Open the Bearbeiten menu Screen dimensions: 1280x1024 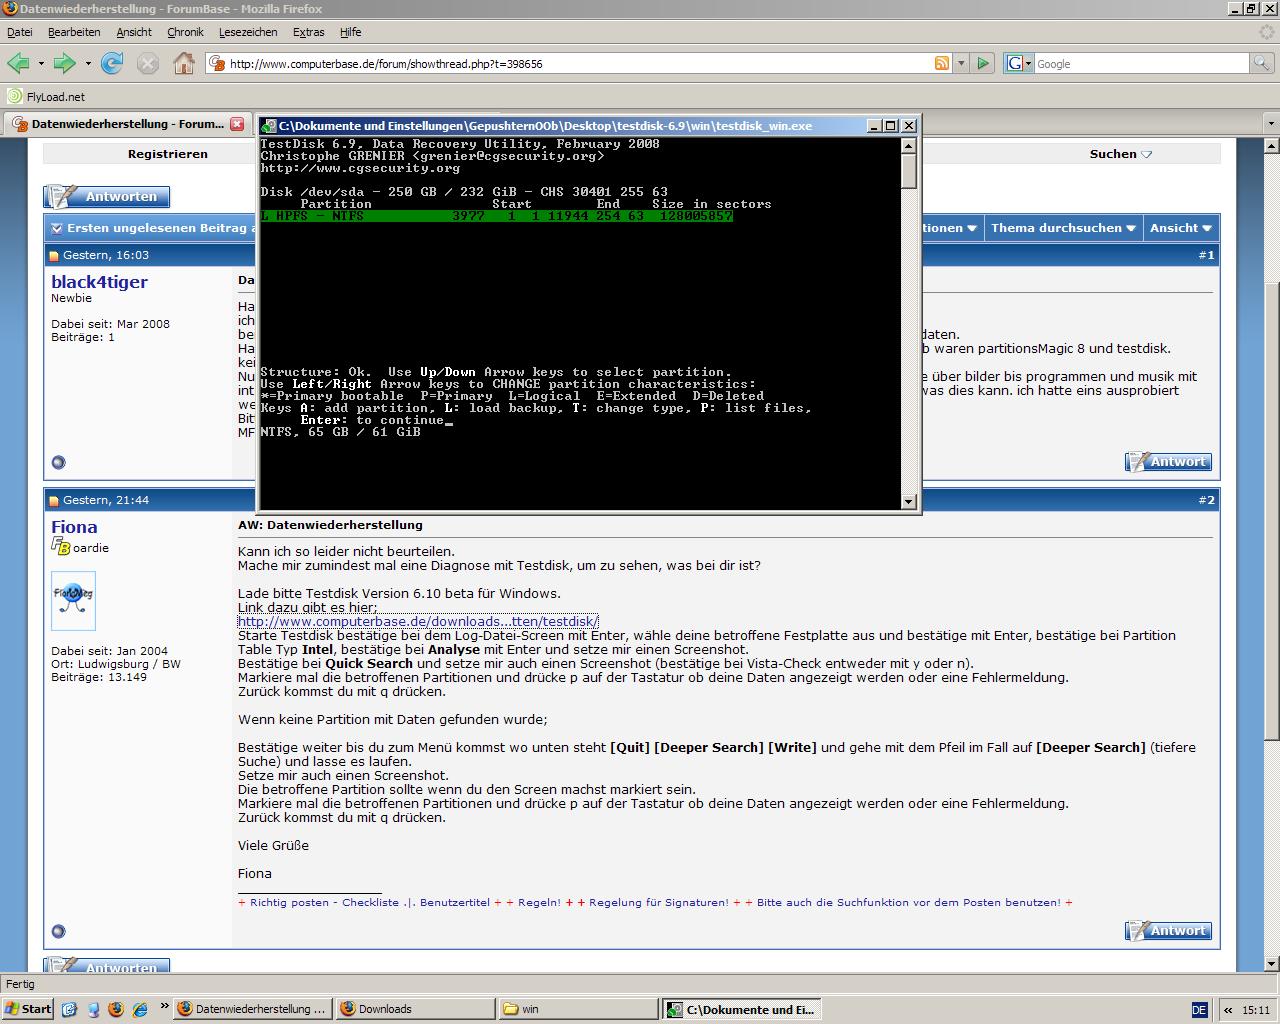pyautogui.click(x=74, y=32)
